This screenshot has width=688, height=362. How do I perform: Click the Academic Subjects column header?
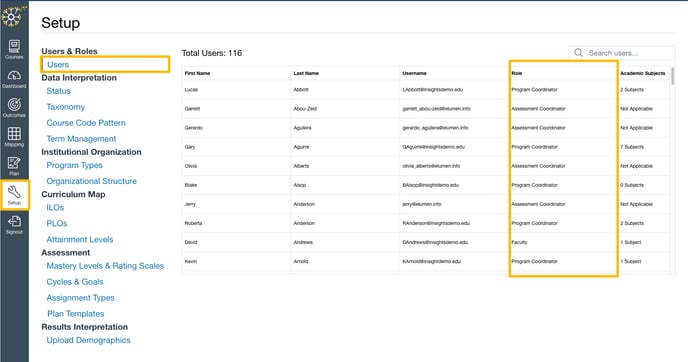click(643, 73)
